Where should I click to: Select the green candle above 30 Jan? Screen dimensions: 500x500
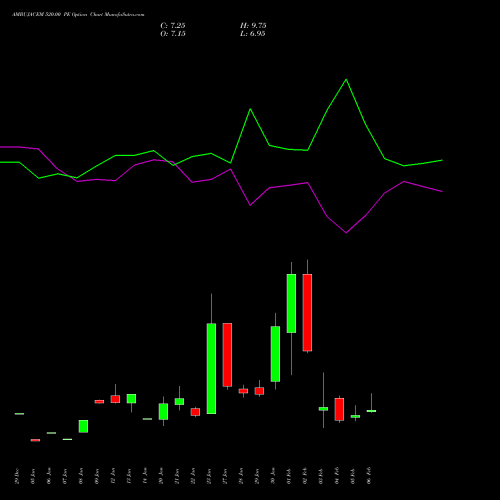[275, 354]
